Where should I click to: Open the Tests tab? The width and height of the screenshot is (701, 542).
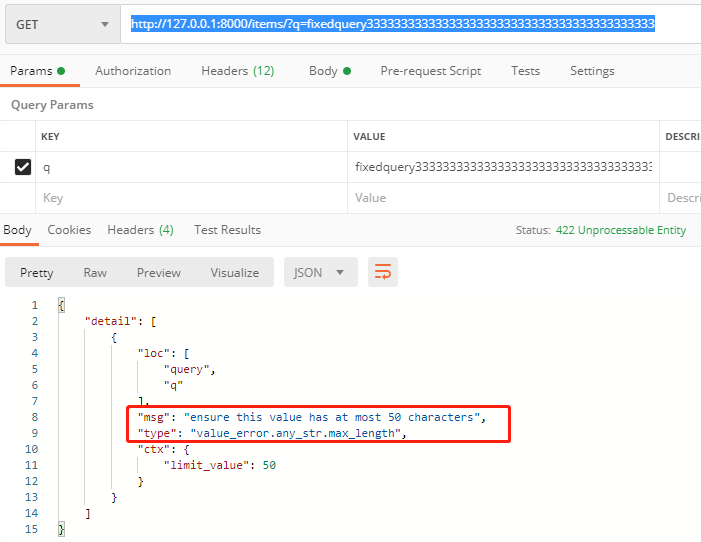(x=525, y=71)
